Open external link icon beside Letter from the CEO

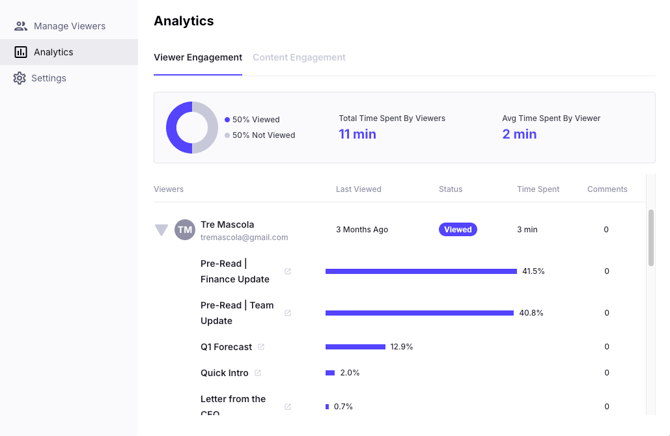(x=288, y=407)
